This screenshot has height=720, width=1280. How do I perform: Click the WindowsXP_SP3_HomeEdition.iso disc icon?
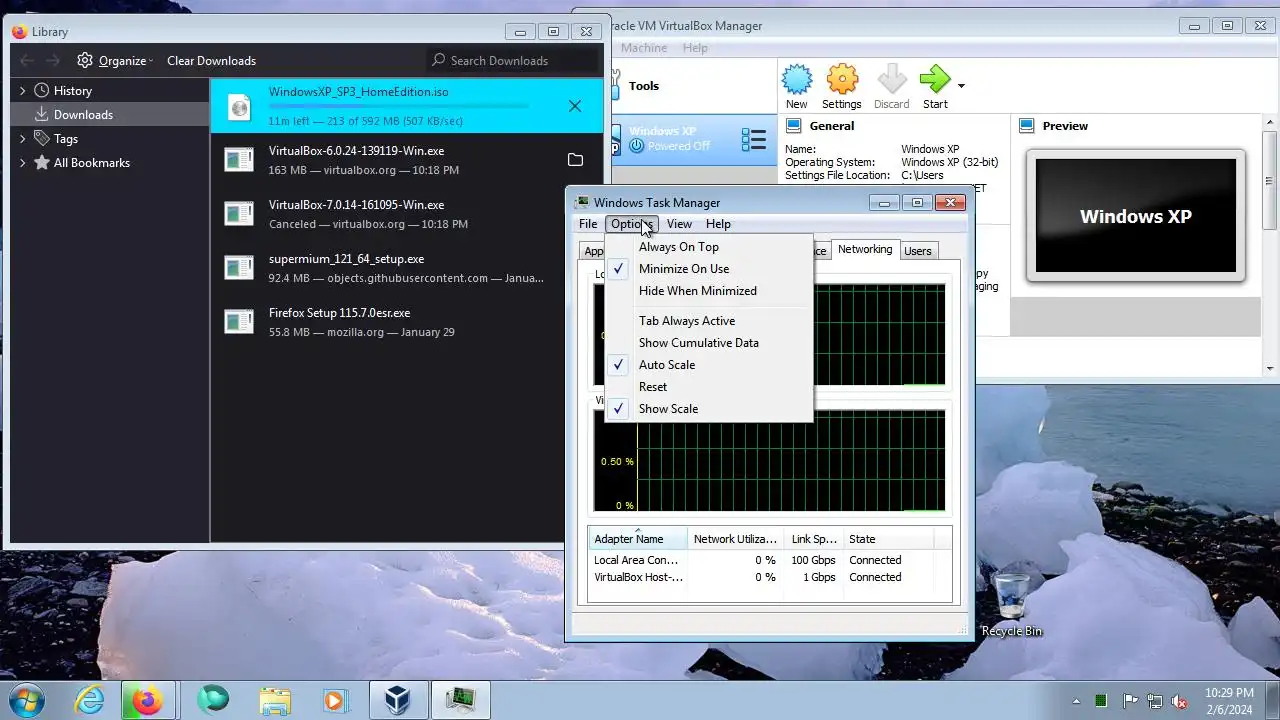tap(239, 107)
